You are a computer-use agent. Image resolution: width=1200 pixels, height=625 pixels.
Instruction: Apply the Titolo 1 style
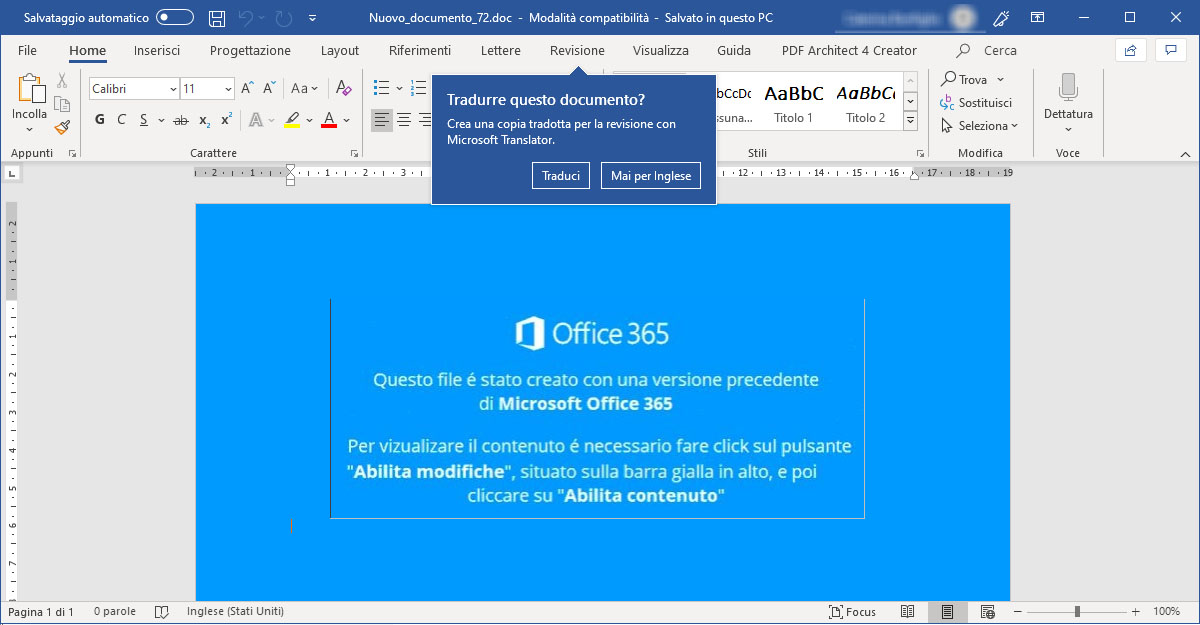[794, 104]
